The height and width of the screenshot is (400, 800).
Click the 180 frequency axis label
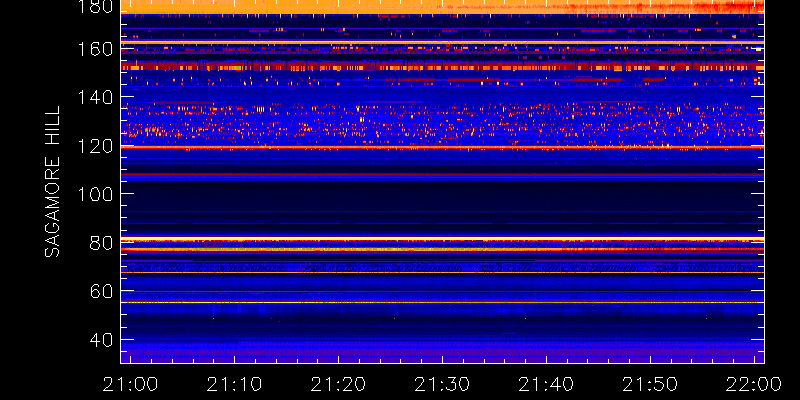point(94,6)
